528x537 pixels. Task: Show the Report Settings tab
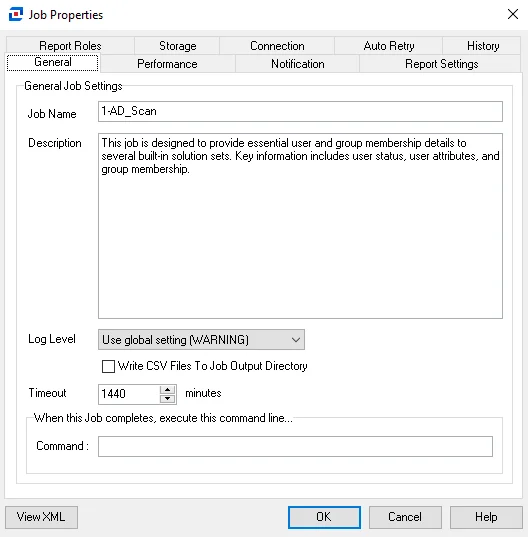(441, 64)
